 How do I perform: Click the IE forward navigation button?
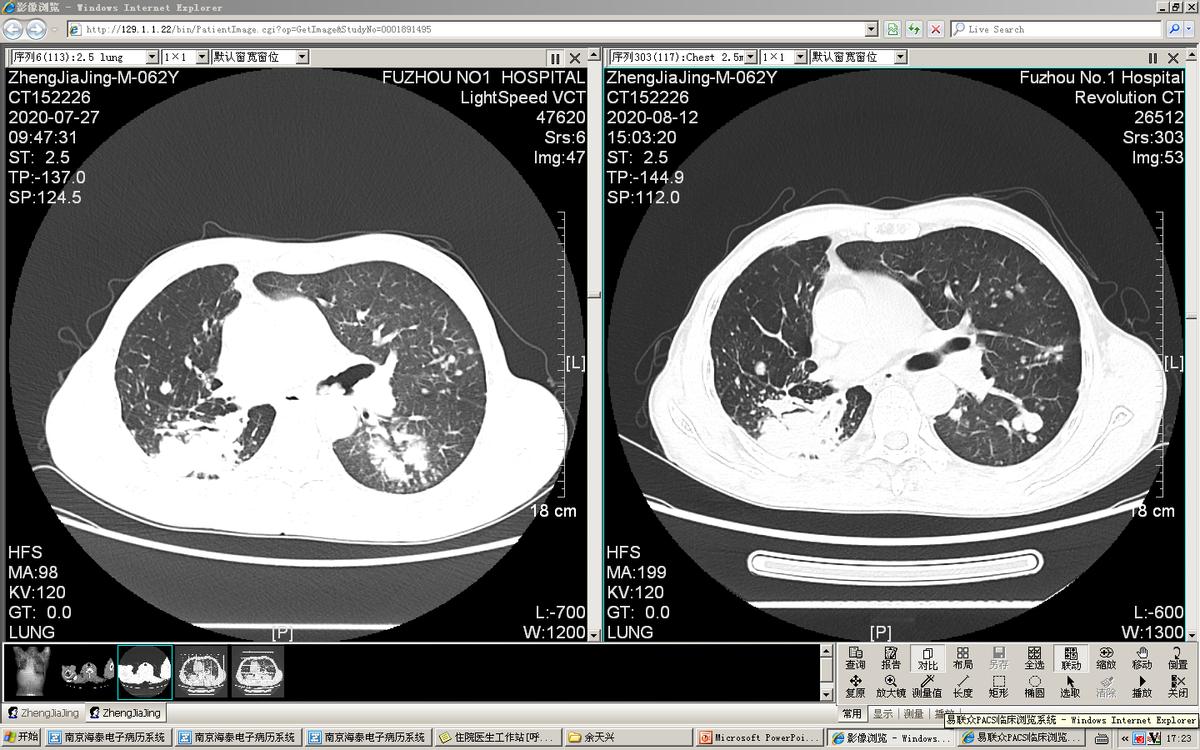[x=37, y=30]
